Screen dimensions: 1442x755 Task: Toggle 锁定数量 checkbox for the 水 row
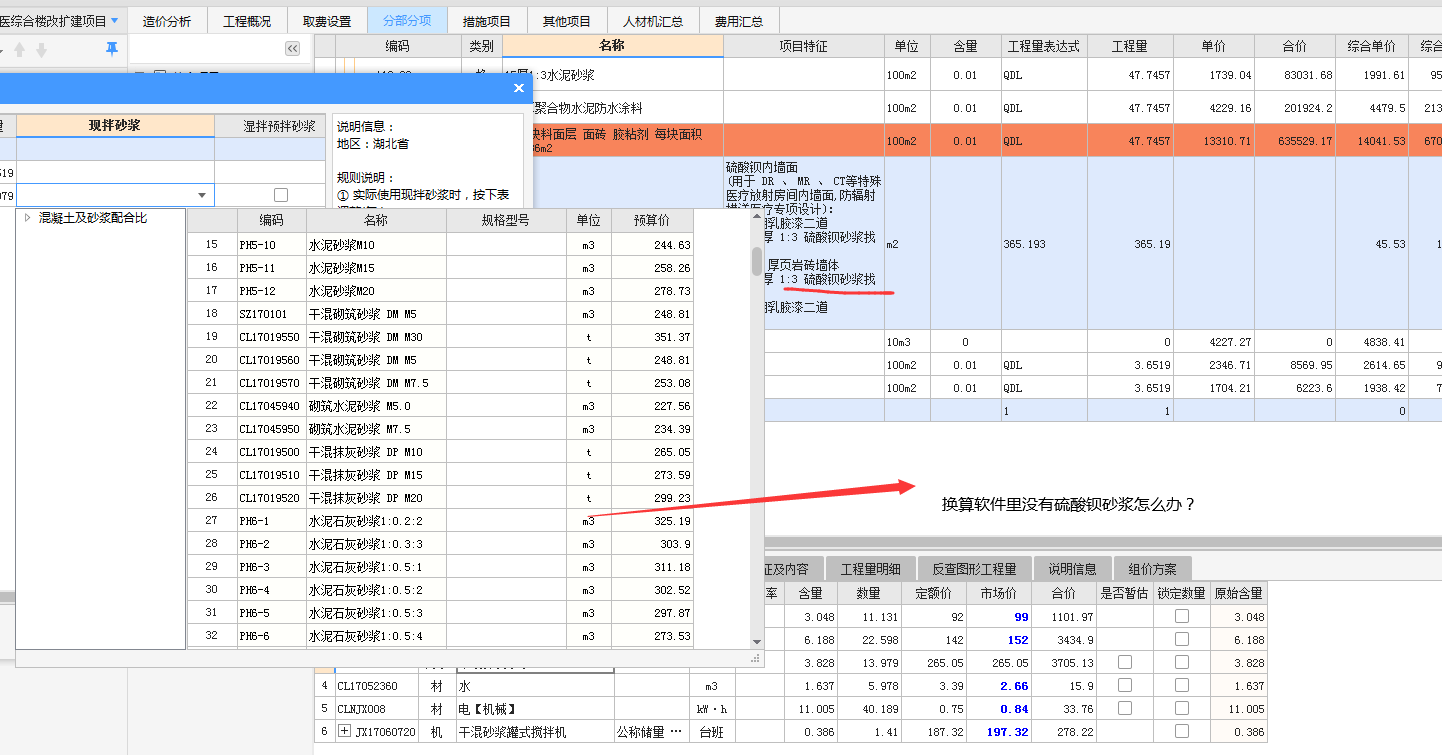click(1182, 686)
